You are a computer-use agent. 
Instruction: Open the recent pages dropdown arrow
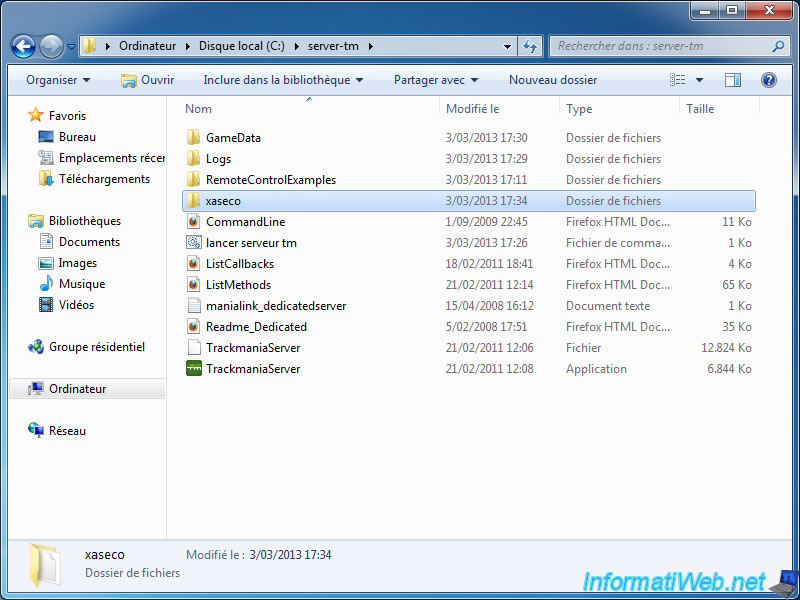tap(71, 47)
